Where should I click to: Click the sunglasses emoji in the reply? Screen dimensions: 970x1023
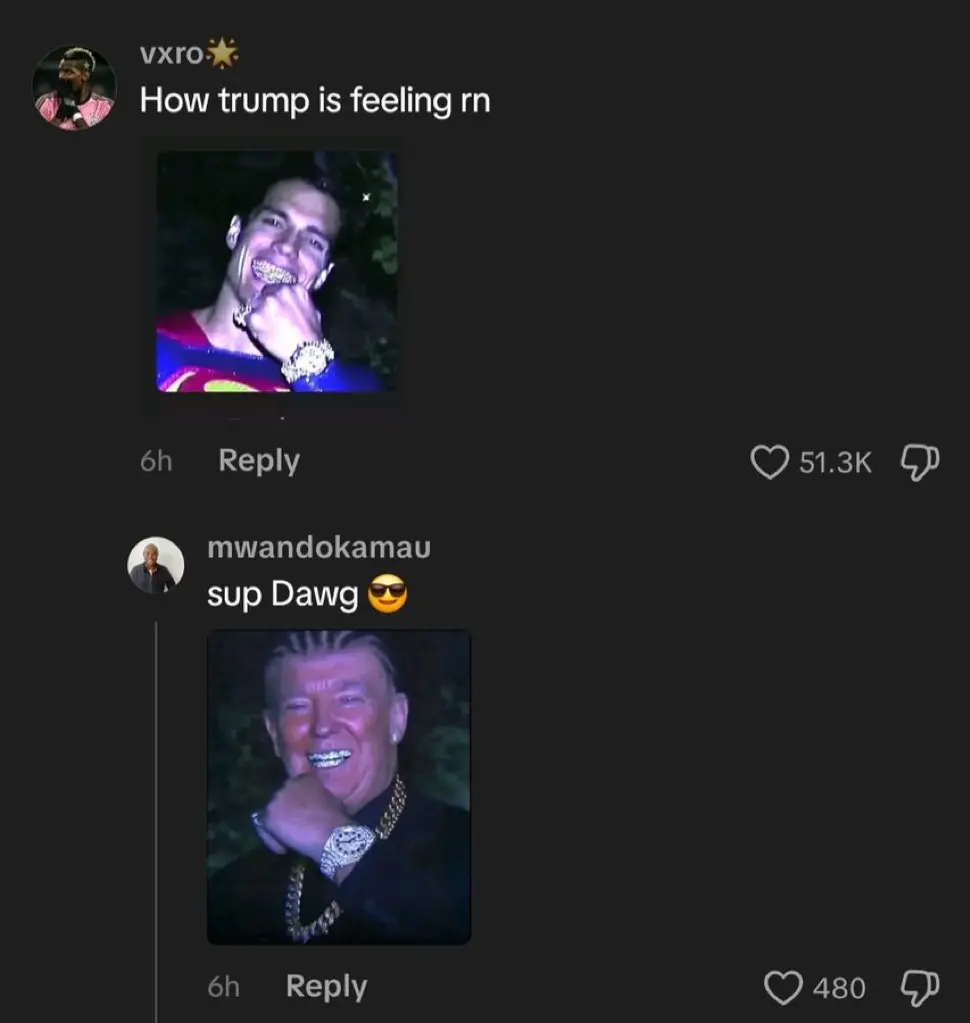pos(388,595)
